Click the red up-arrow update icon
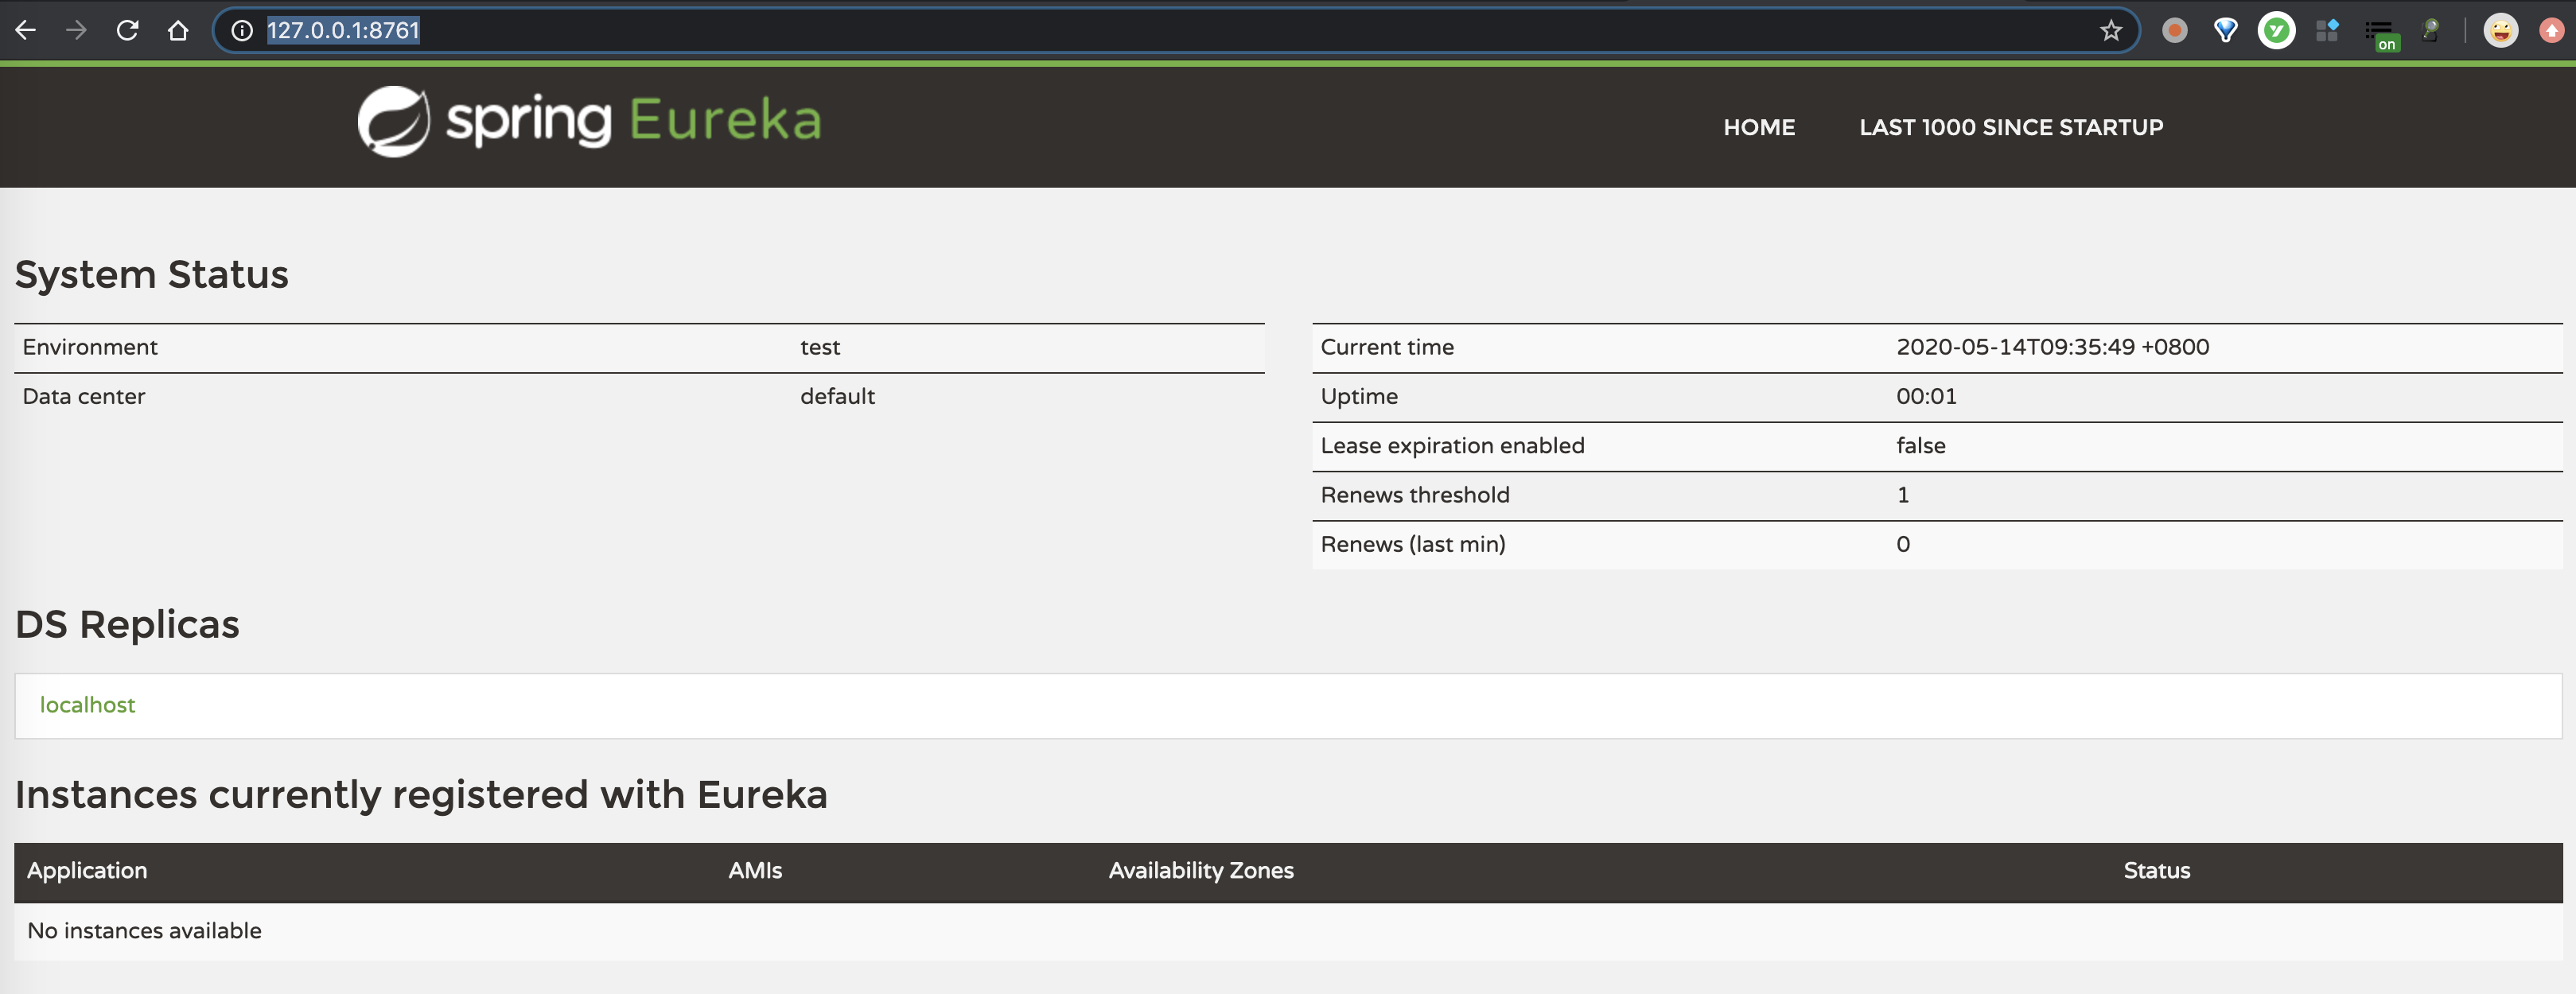 [x=2551, y=30]
